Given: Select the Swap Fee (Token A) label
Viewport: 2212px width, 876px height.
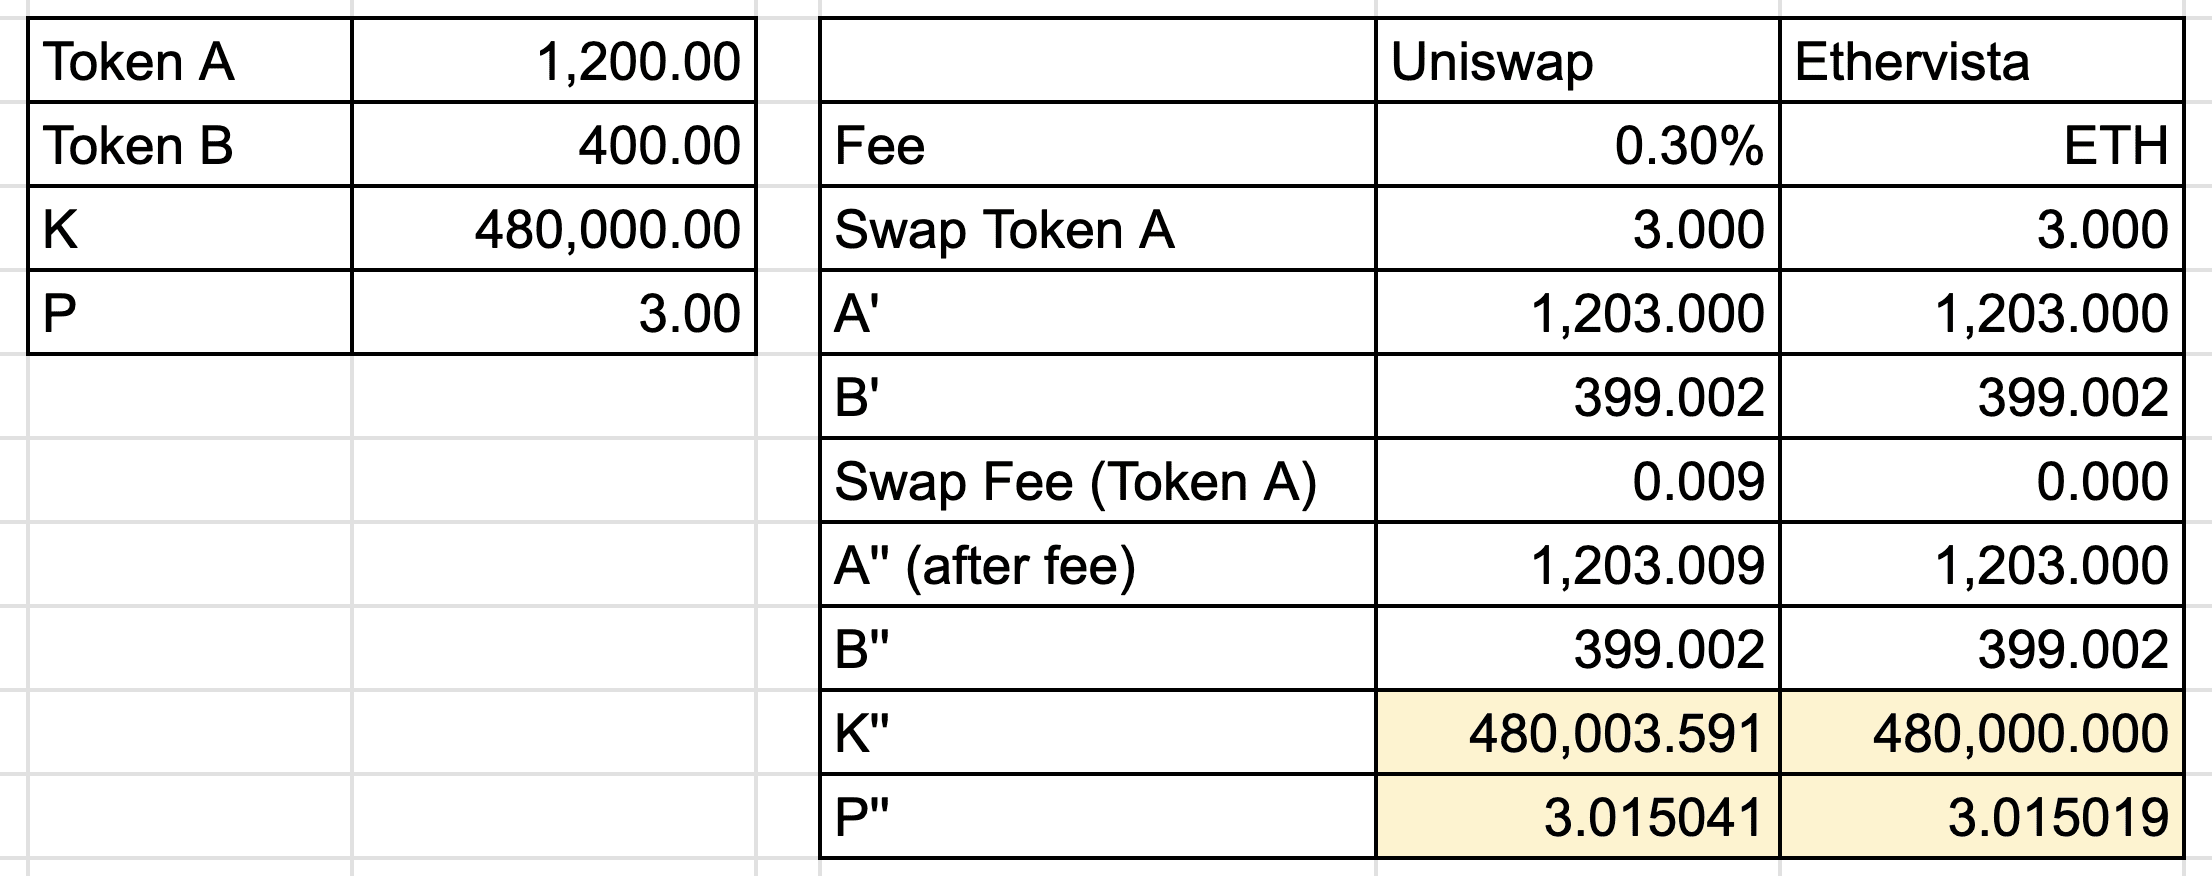Looking at the screenshot, I should (1097, 482).
